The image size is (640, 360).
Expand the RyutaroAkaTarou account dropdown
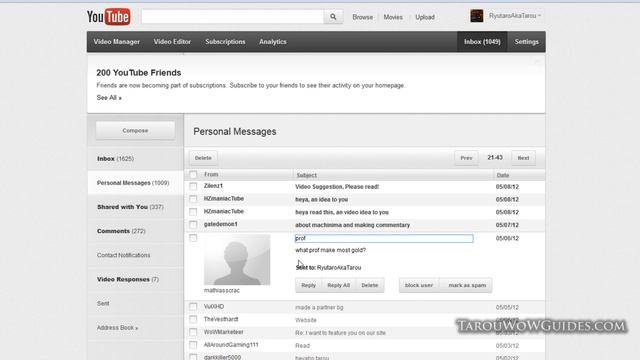click(x=515, y=16)
